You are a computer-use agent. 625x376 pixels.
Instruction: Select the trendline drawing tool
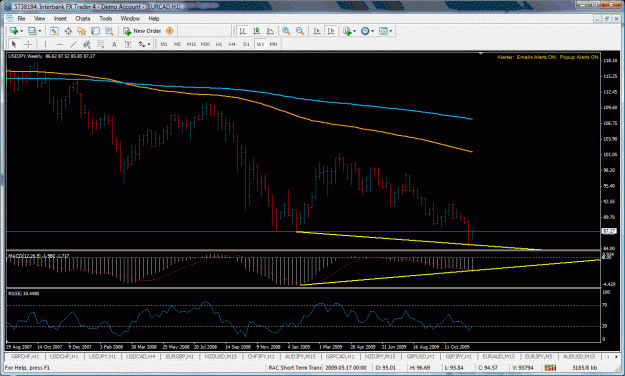pos(73,44)
